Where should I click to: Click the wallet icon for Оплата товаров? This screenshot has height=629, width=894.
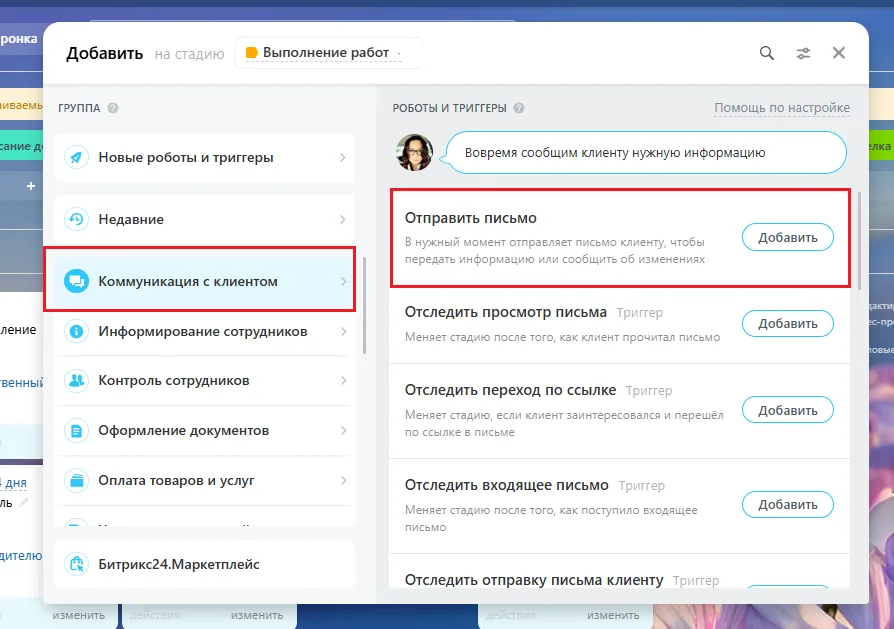click(76, 480)
